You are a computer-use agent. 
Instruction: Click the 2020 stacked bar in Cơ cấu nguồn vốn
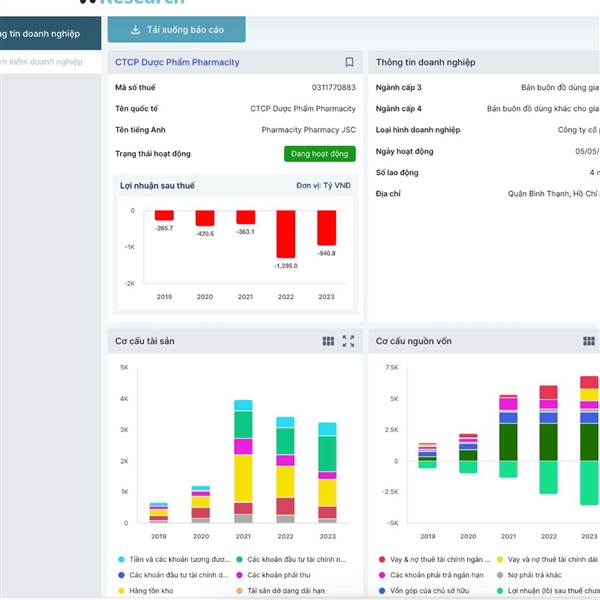[468, 453]
